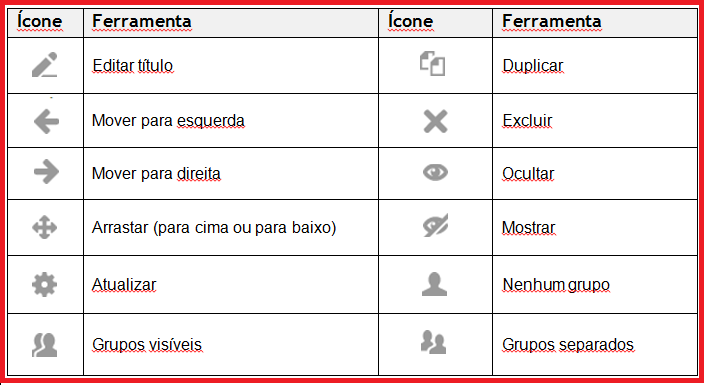The width and height of the screenshot is (705, 385).
Task: Click the Grupos separados text
Action: click(x=568, y=345)
